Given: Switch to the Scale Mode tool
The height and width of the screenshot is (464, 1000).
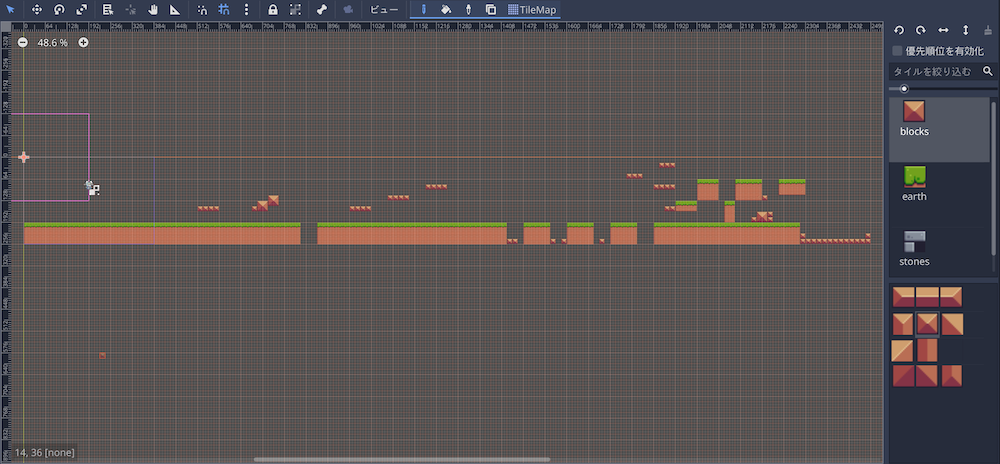Looking at the screenshot, I should click(x=81, y=10).
